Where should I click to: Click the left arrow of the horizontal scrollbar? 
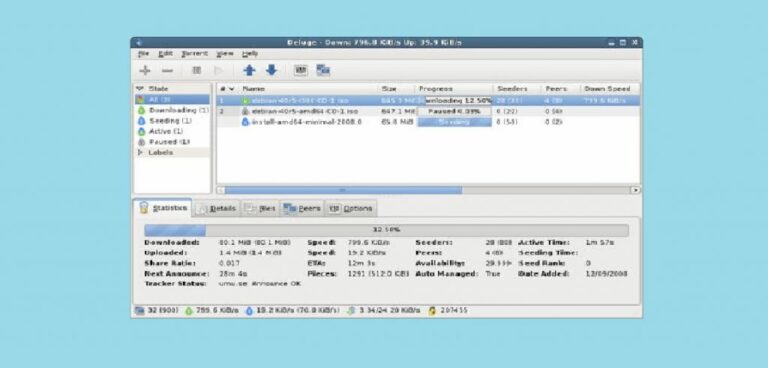click(x=221, y=190)
